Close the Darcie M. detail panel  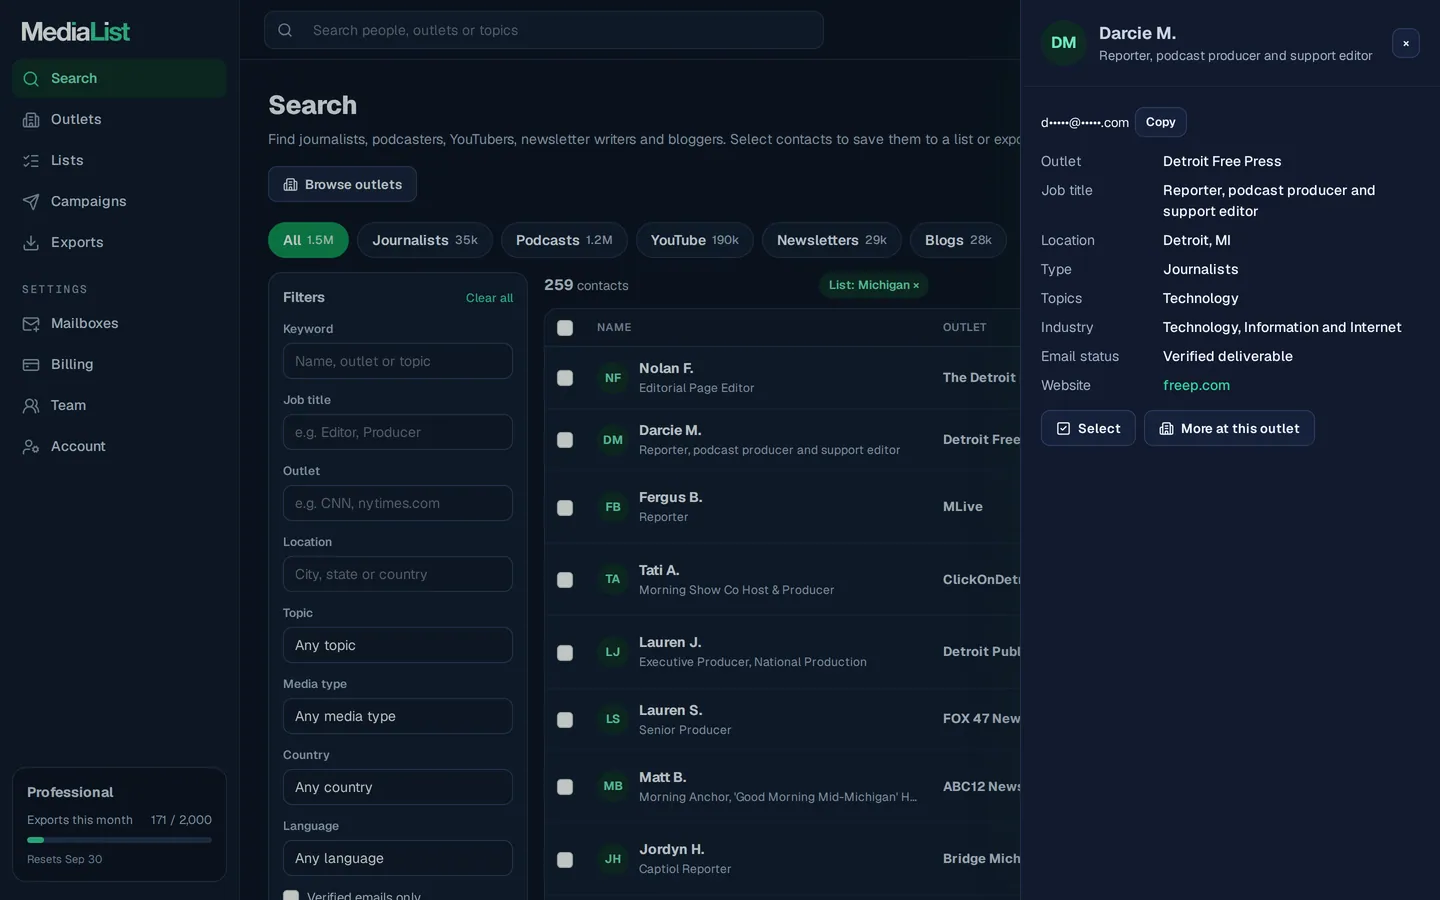pyautogui.click(x=1406, y=43)
